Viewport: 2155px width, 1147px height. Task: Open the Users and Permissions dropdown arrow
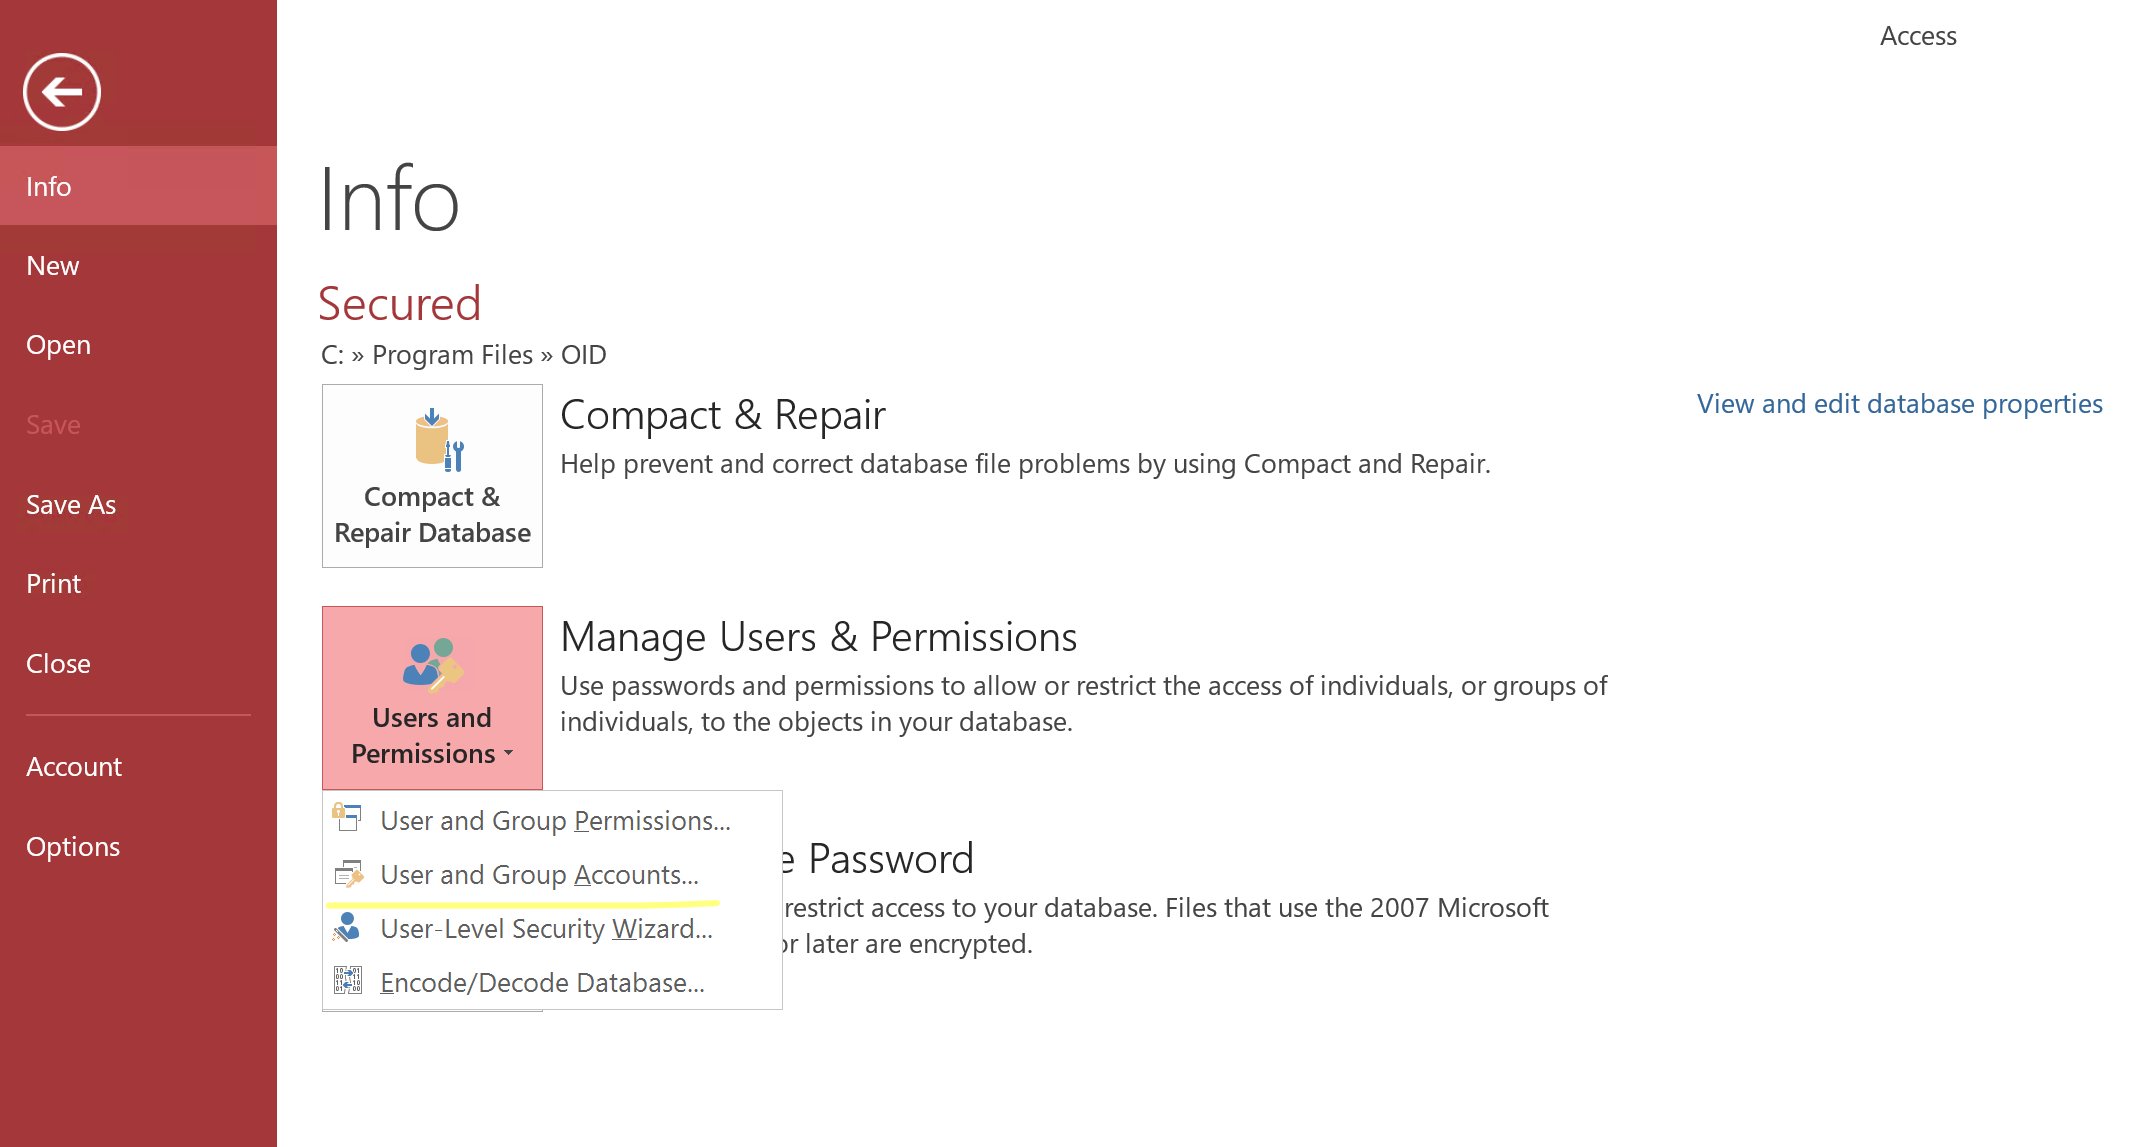pos(510,754)
